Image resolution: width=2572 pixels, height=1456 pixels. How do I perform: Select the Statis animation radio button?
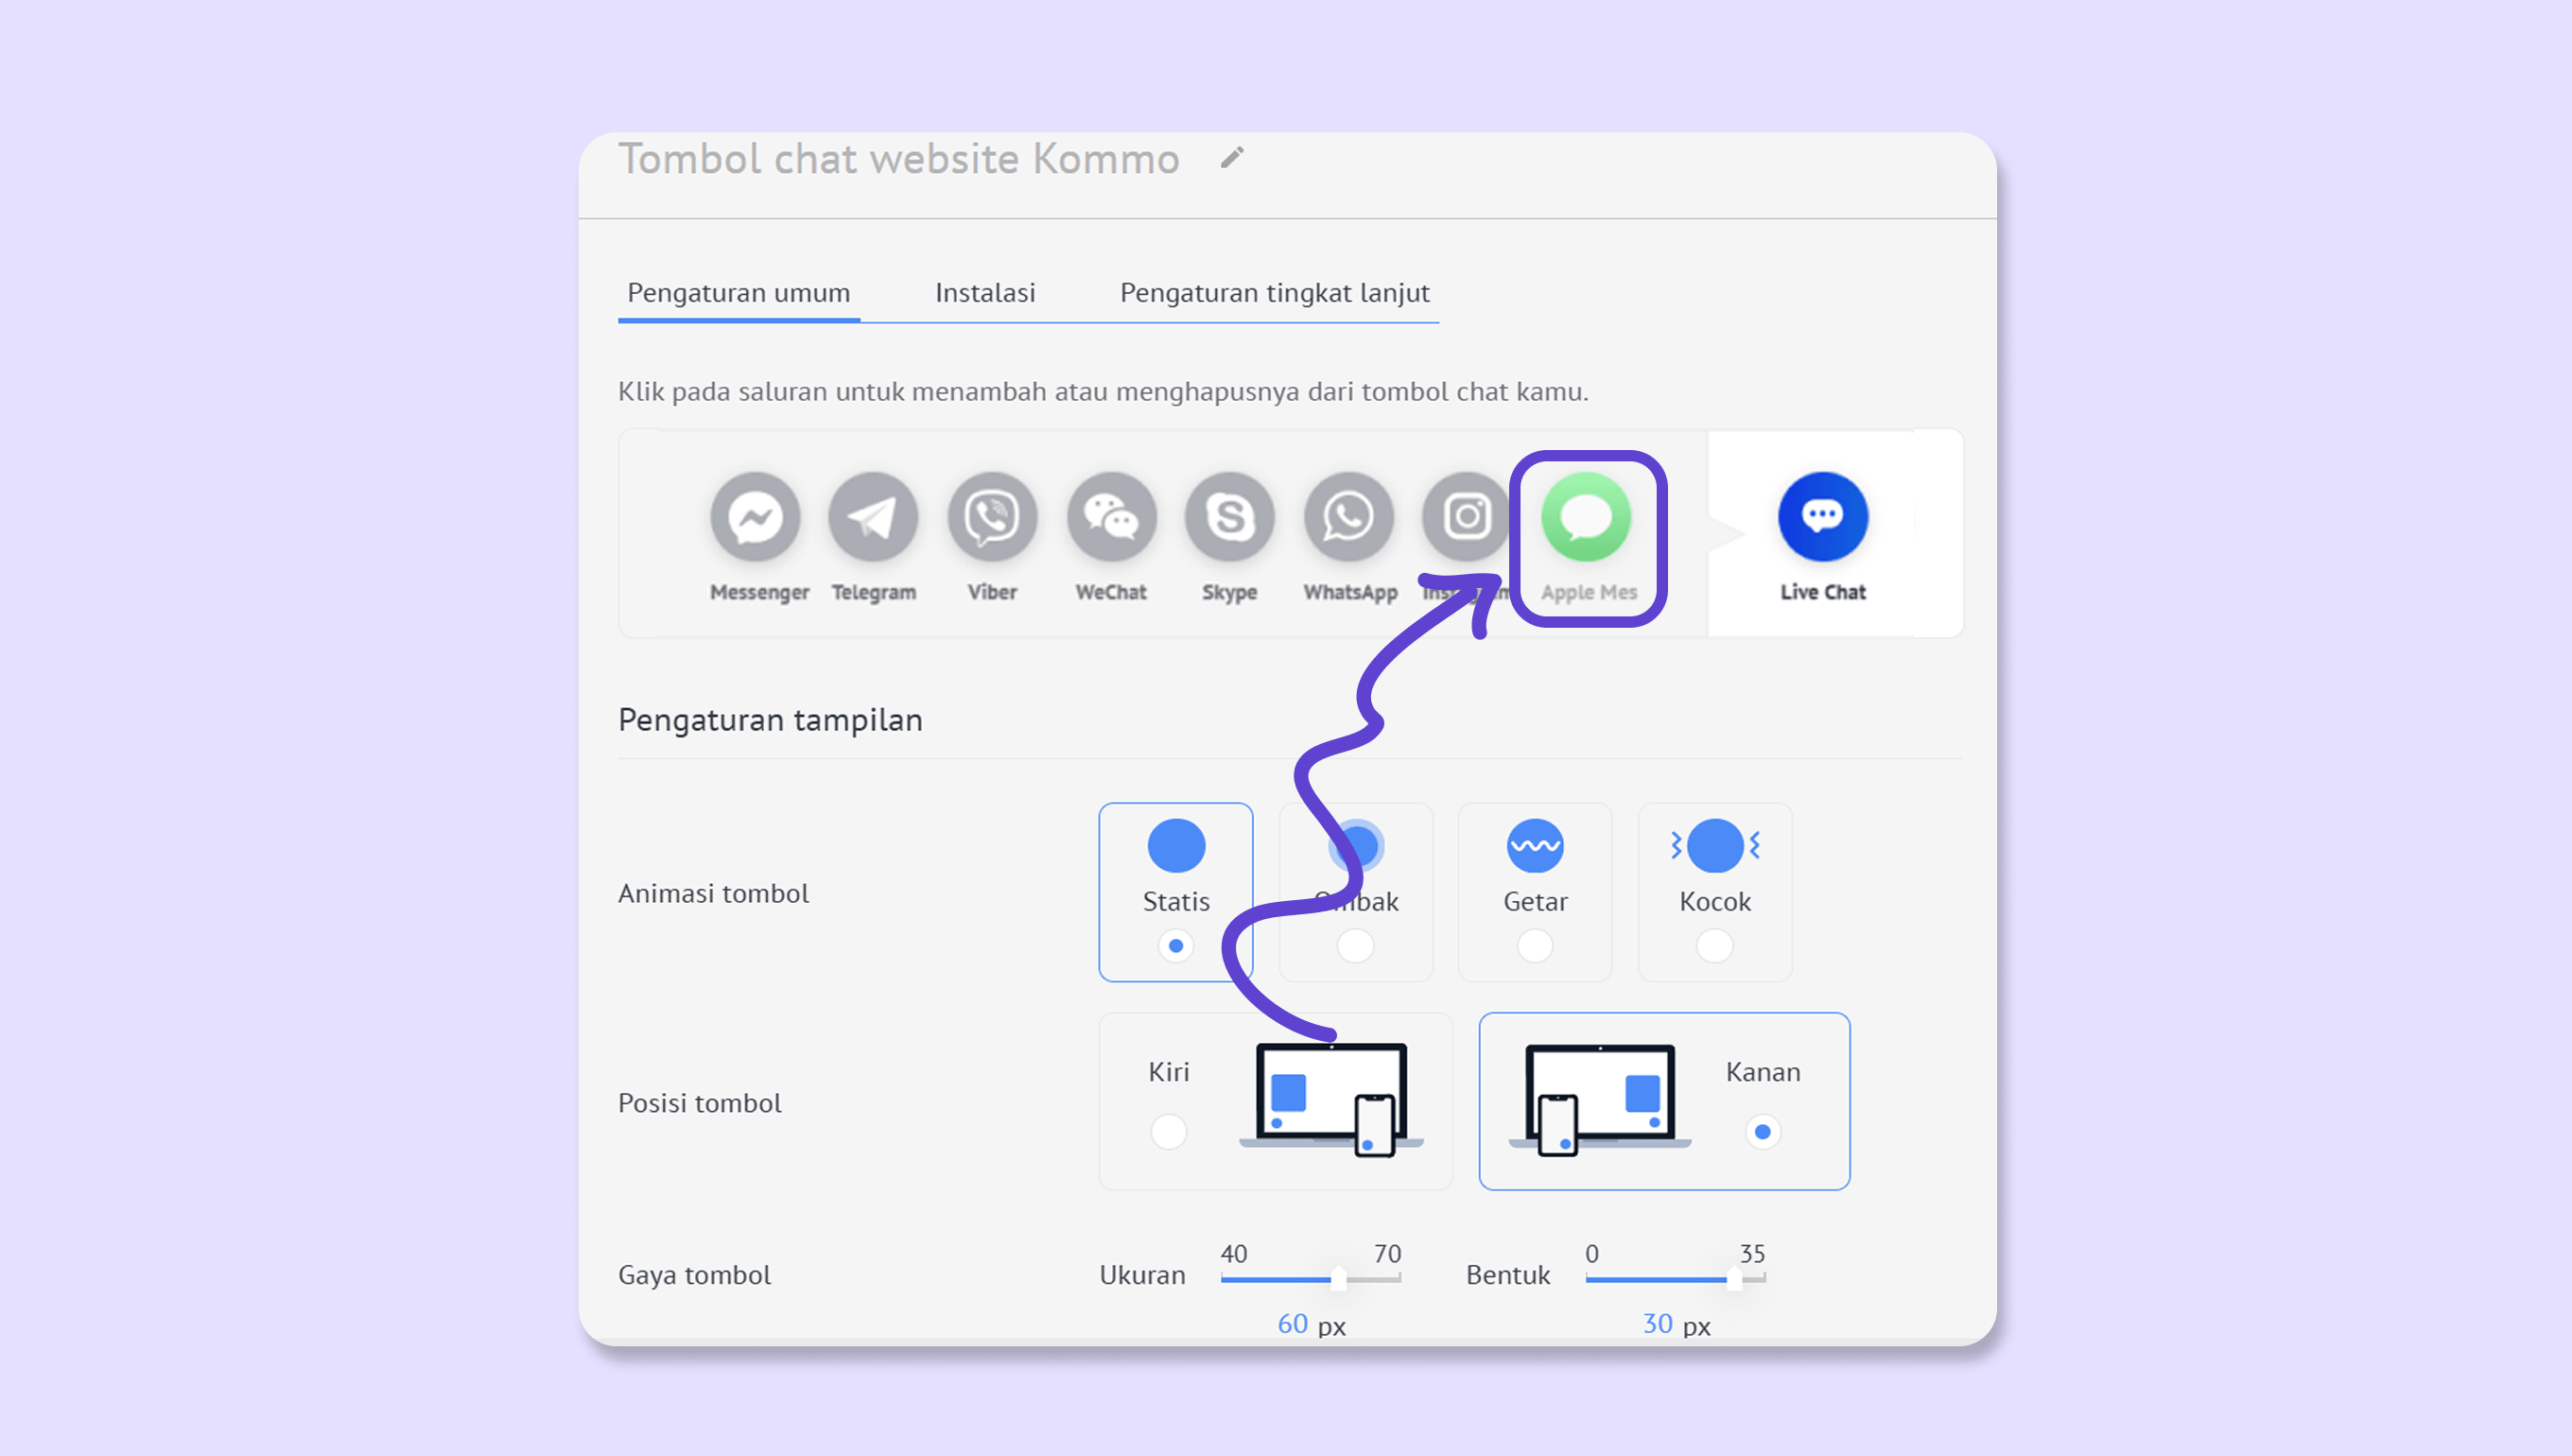(1176, 945)
